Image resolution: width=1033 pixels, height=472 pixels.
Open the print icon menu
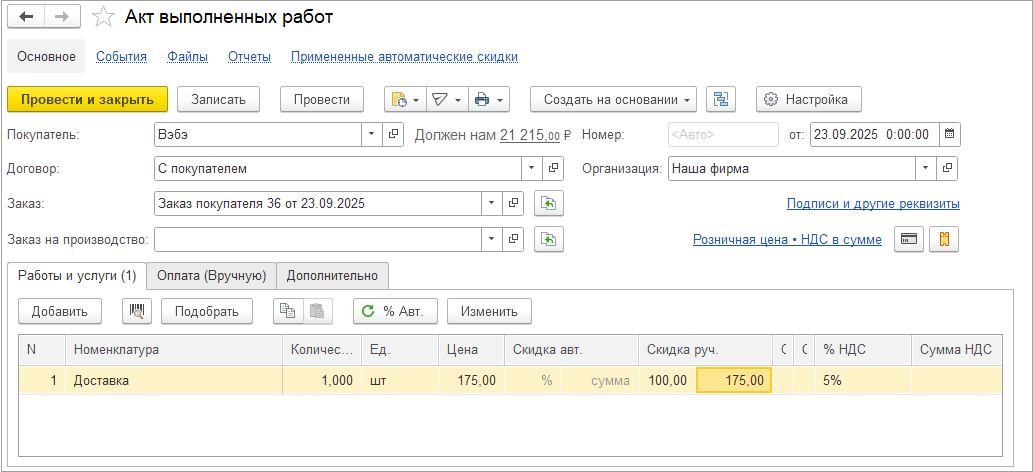point(489,100)
